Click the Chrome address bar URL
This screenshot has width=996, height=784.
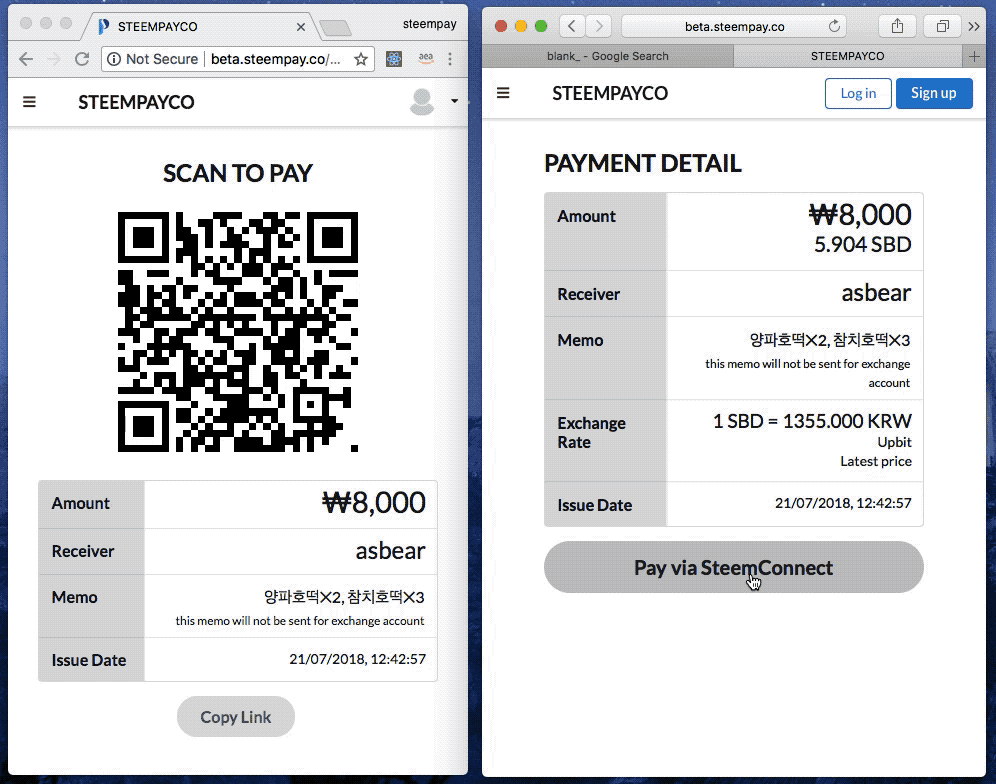tap(276, 59)
